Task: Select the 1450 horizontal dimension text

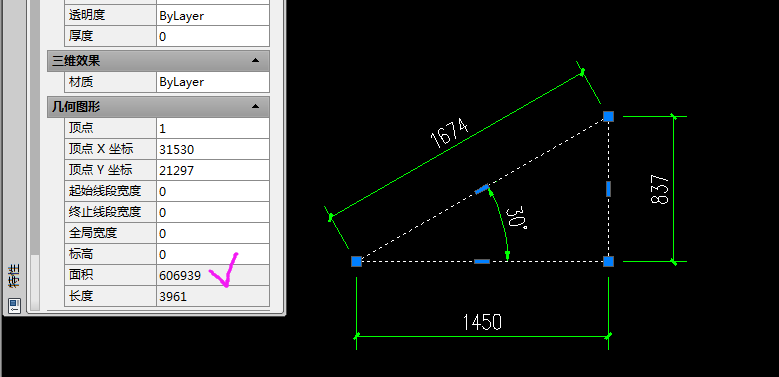Action: (482, 322)
